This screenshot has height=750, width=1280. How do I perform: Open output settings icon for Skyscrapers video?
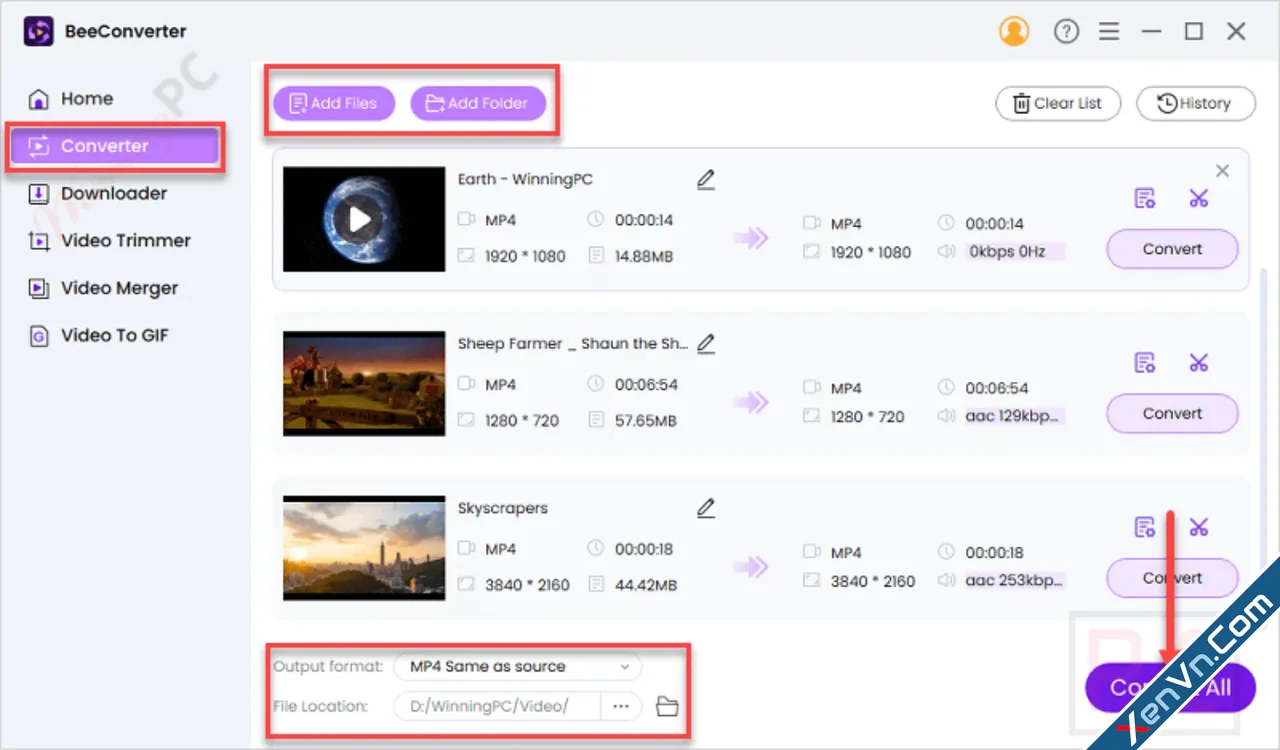1145,526
